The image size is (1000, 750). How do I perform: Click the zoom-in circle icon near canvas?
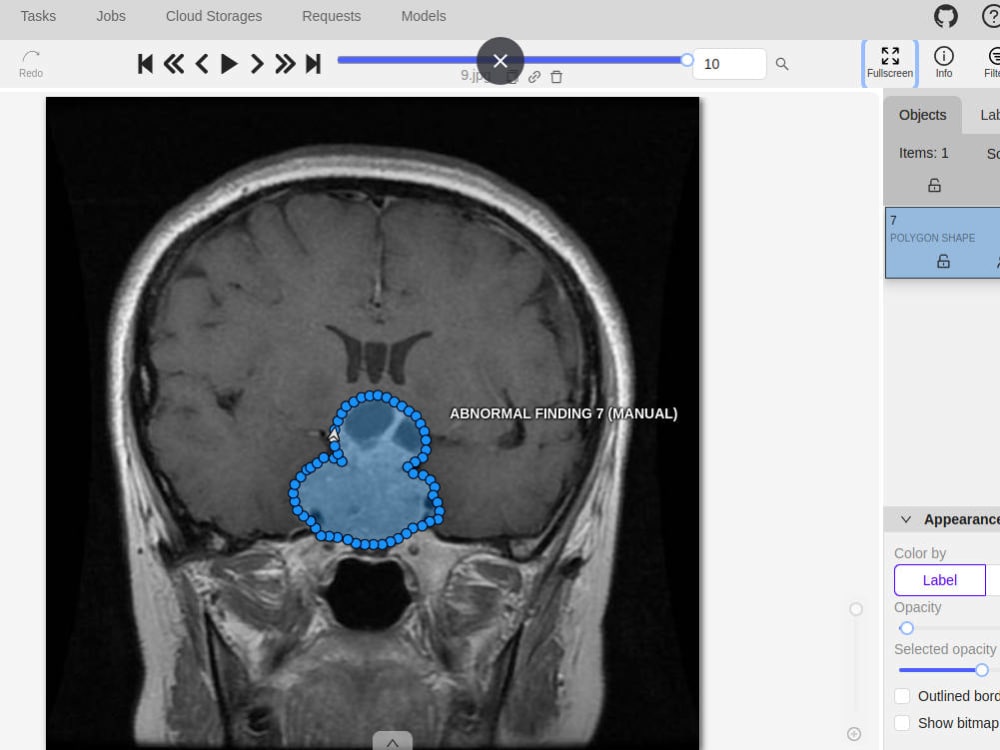pos(855,734)
